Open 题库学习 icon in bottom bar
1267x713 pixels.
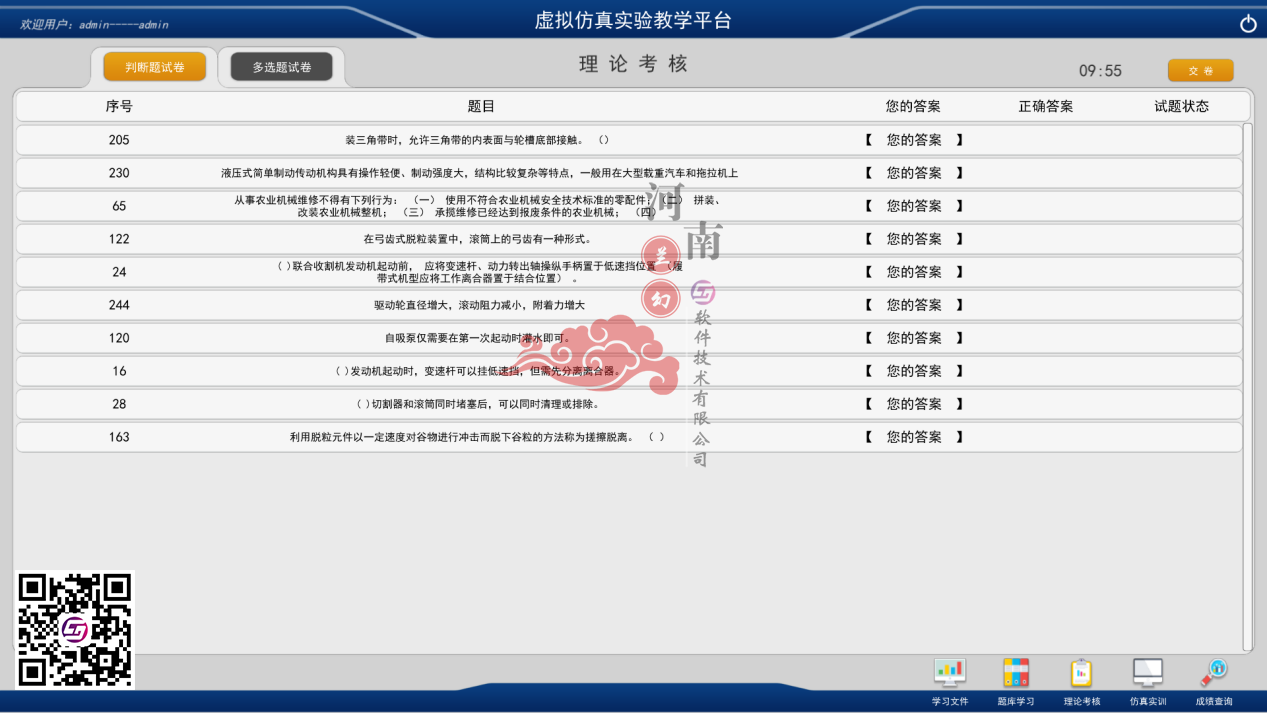point(1015,673)
